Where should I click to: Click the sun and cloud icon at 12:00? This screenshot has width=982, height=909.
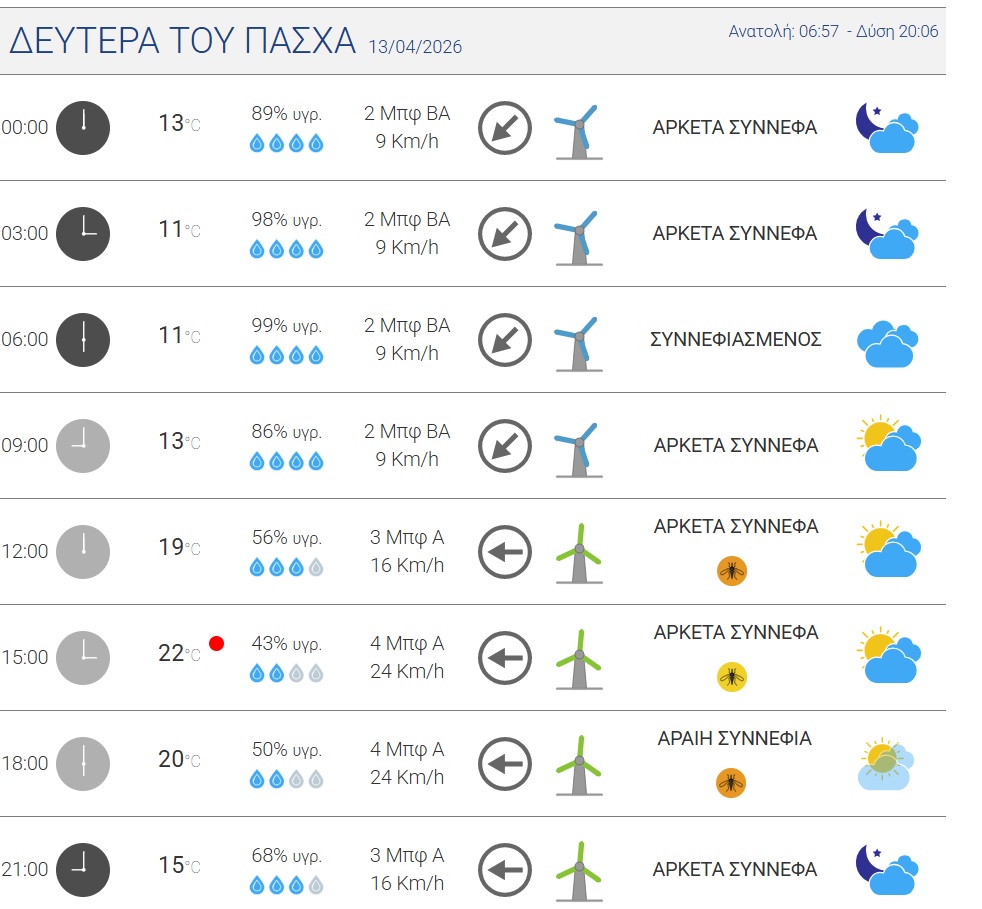click(x=888, y=550)
